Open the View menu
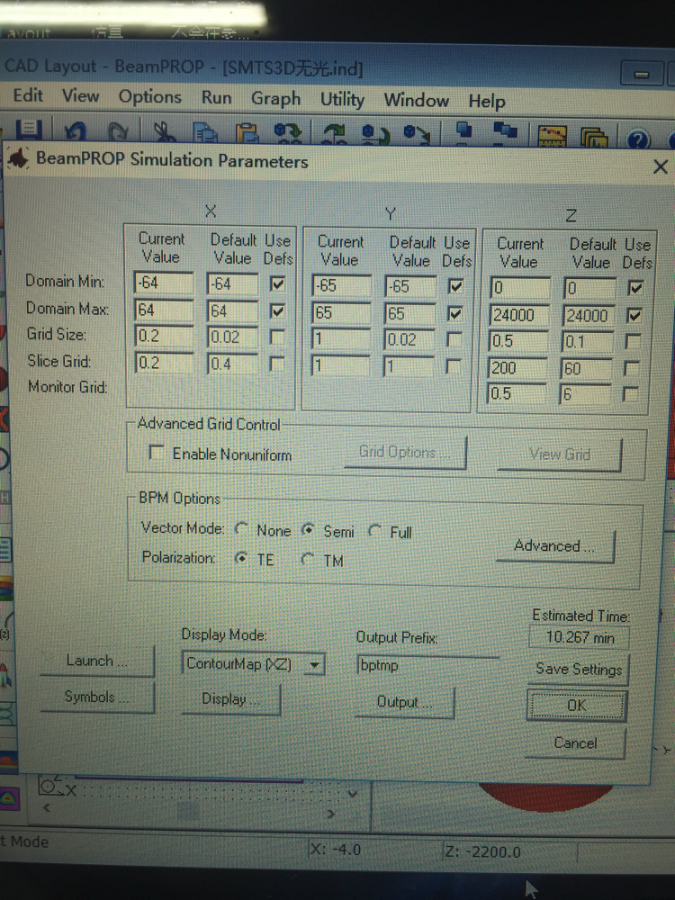The width and height of the screenshot is (675, 900). 80,95
